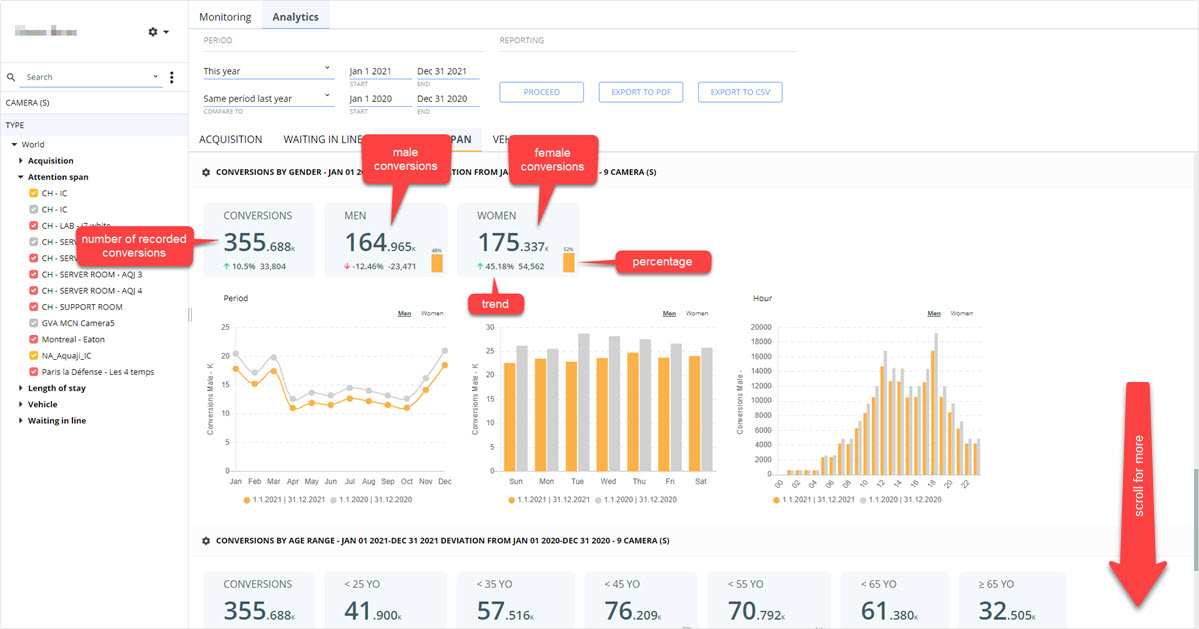Click the search magnifier icon in sidebar
1199x629 pixels.
[11, 77]
